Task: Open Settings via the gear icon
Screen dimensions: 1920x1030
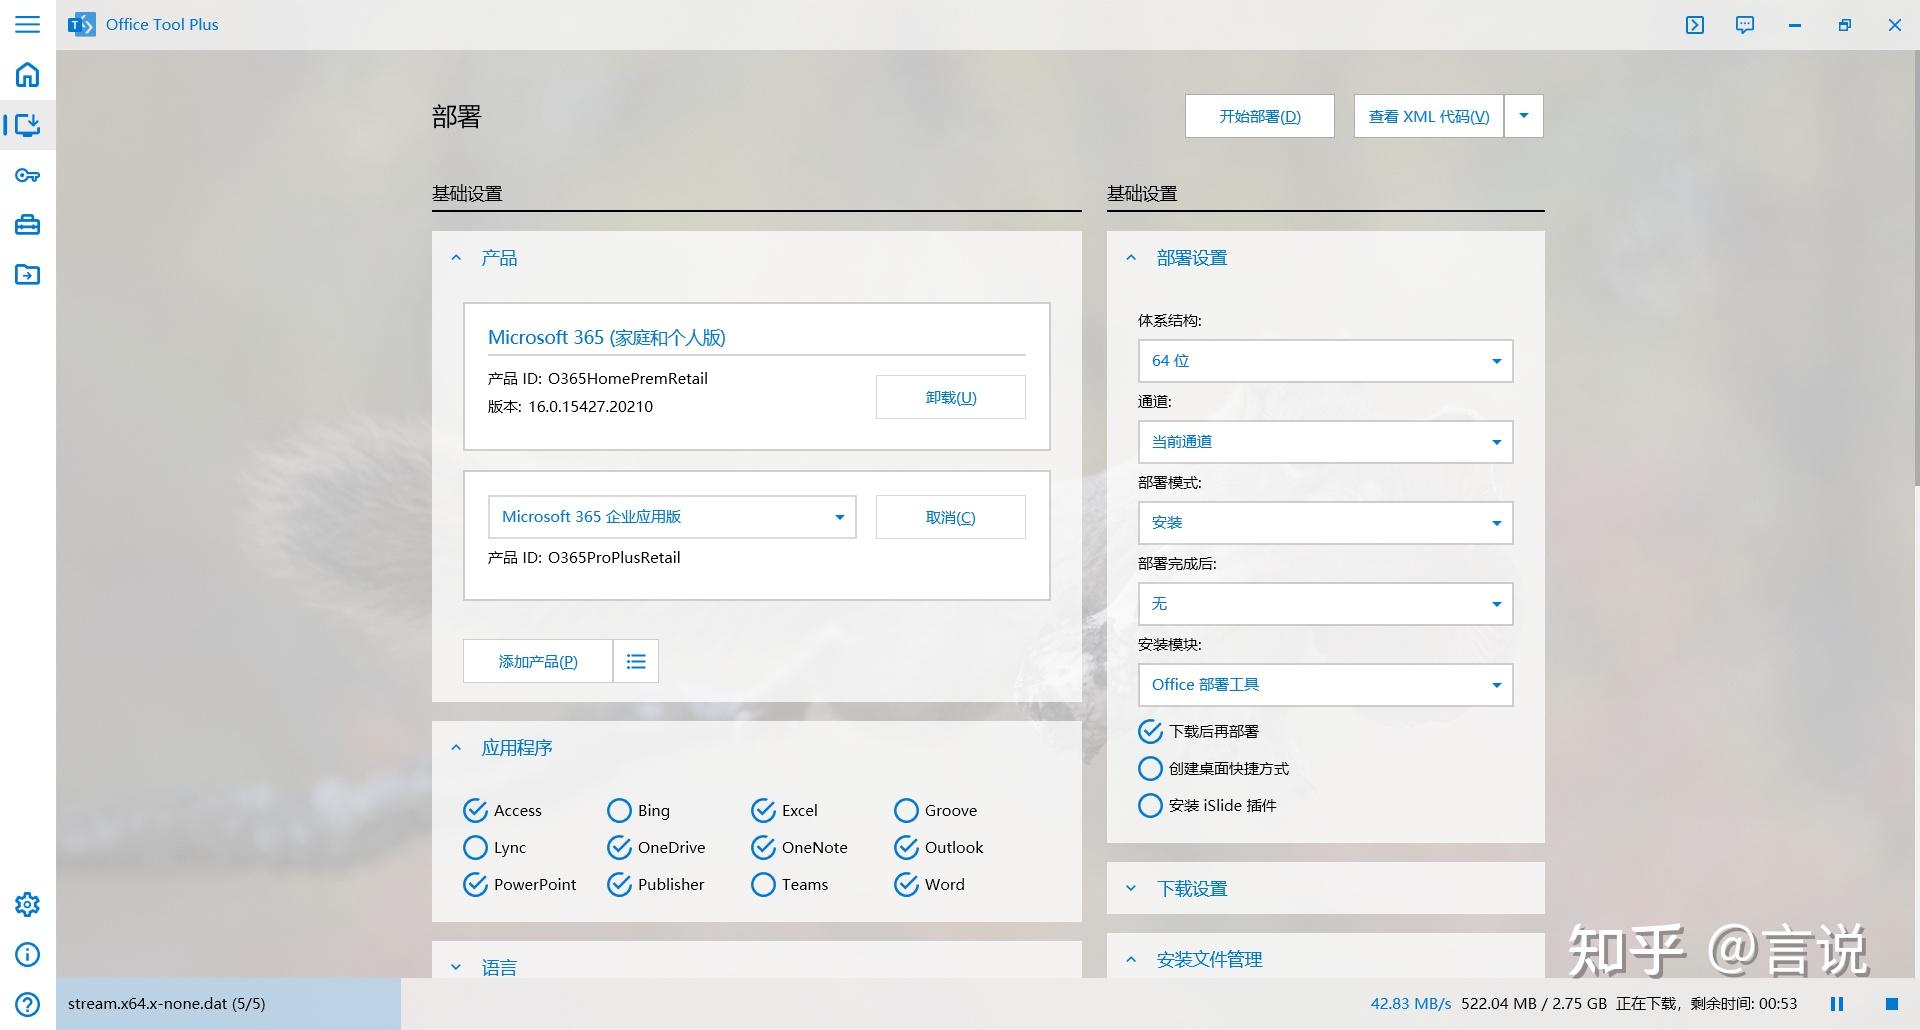Action: click(27, 904)
